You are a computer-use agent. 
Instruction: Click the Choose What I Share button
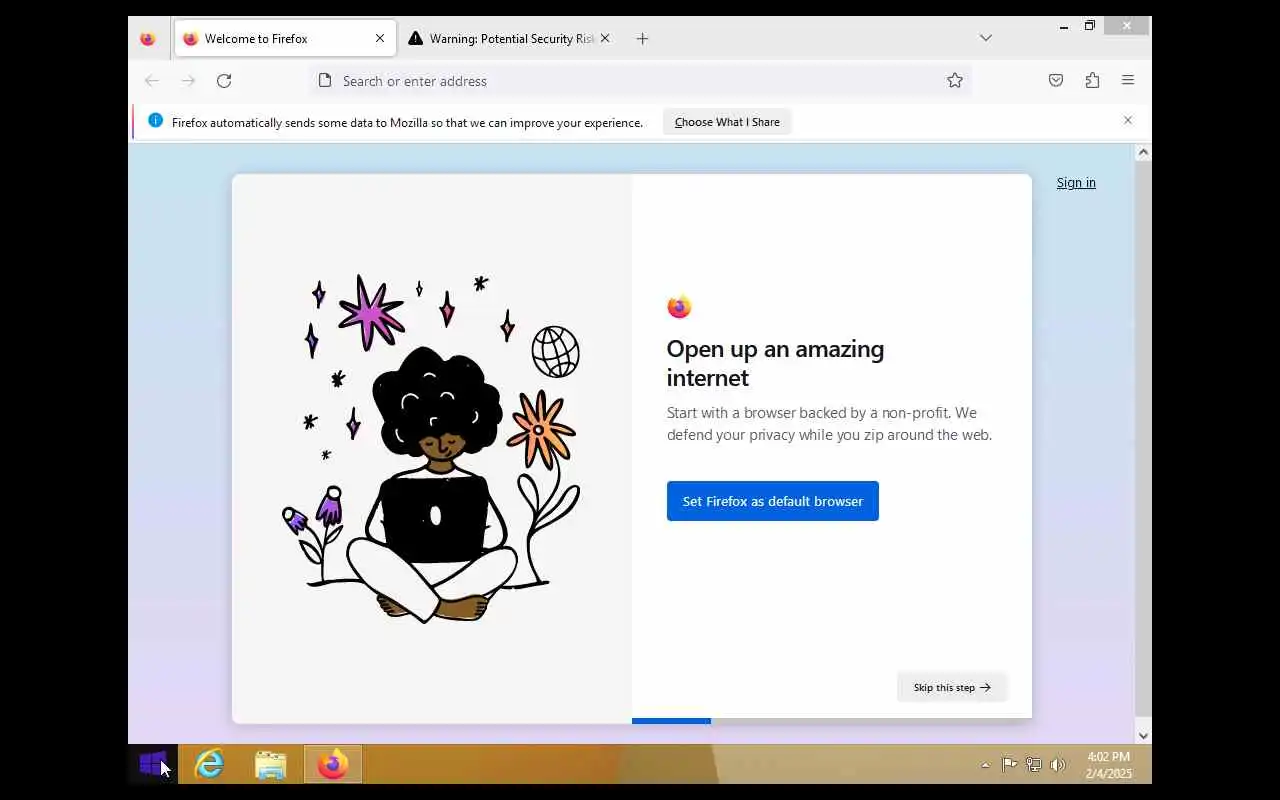pyautogui.click(x=727, y=122)
